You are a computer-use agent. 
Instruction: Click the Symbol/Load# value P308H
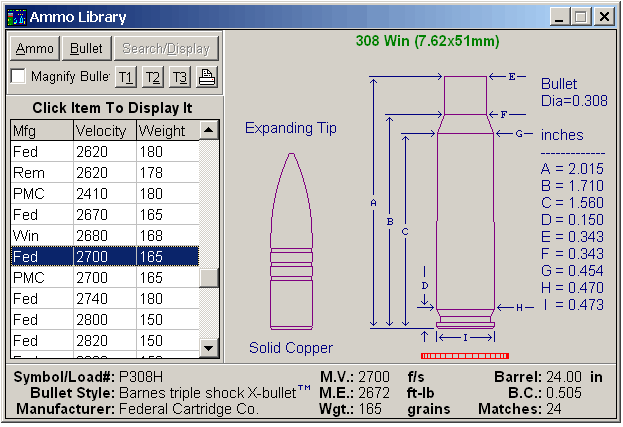(141, 377)
